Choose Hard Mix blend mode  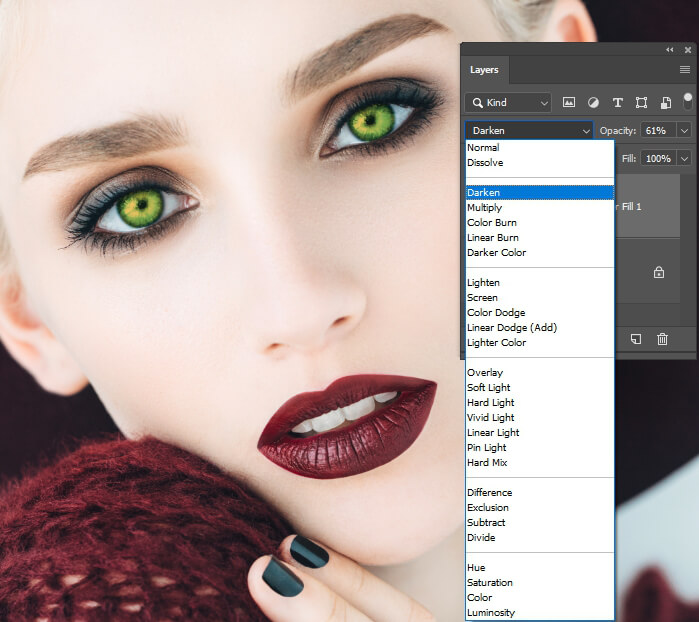coord(540,463)
